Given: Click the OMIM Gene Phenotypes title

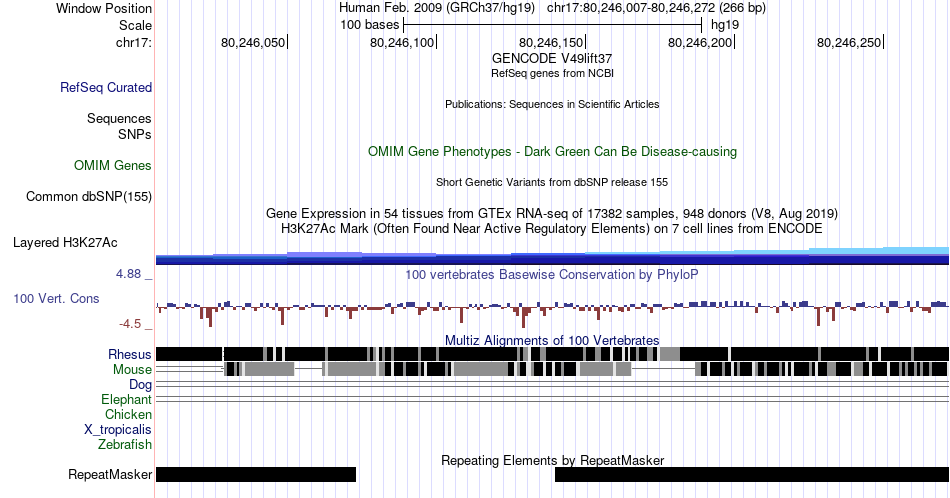Looking at the screenshot, I should [552, 151].
